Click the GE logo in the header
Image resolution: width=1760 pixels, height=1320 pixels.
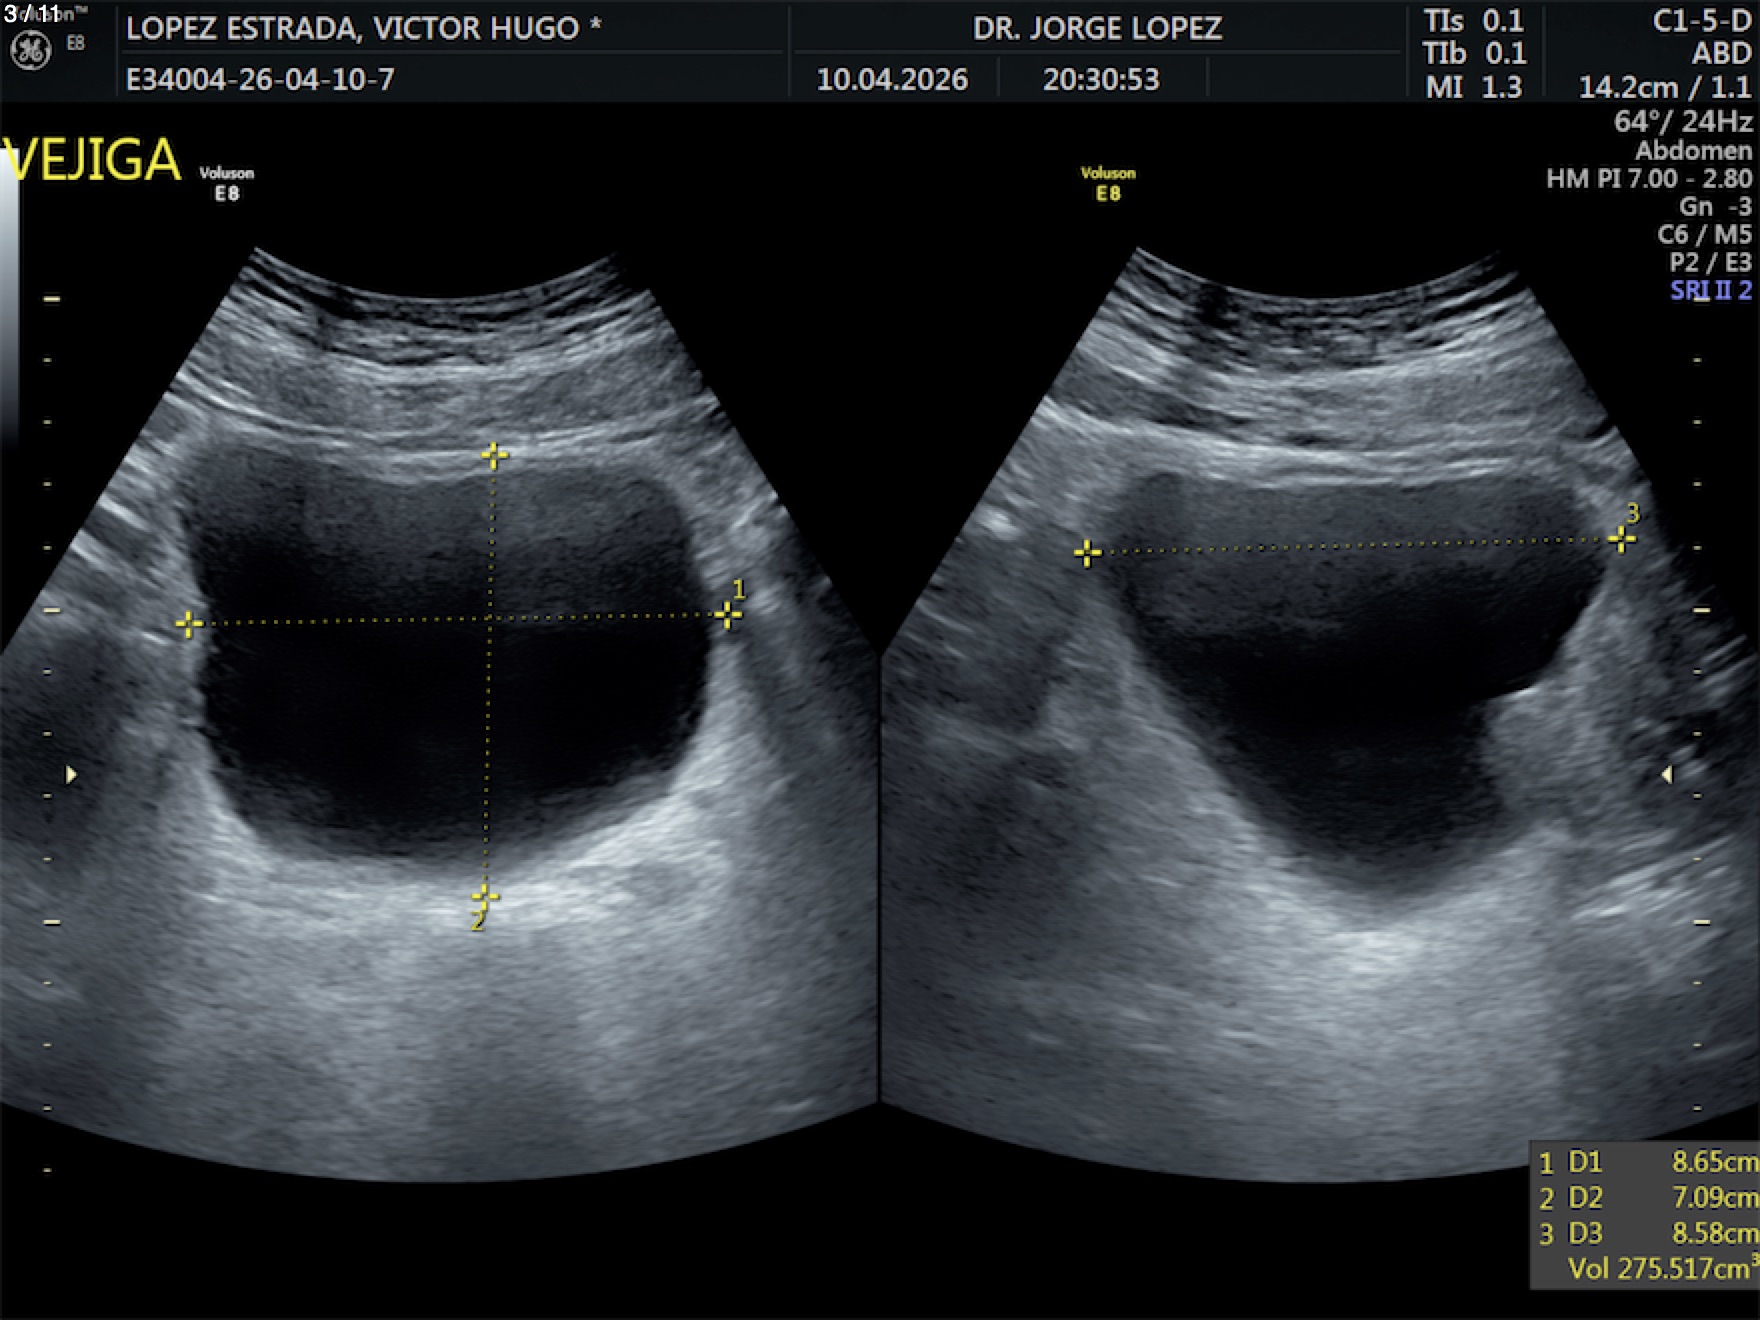click(30, 51)
